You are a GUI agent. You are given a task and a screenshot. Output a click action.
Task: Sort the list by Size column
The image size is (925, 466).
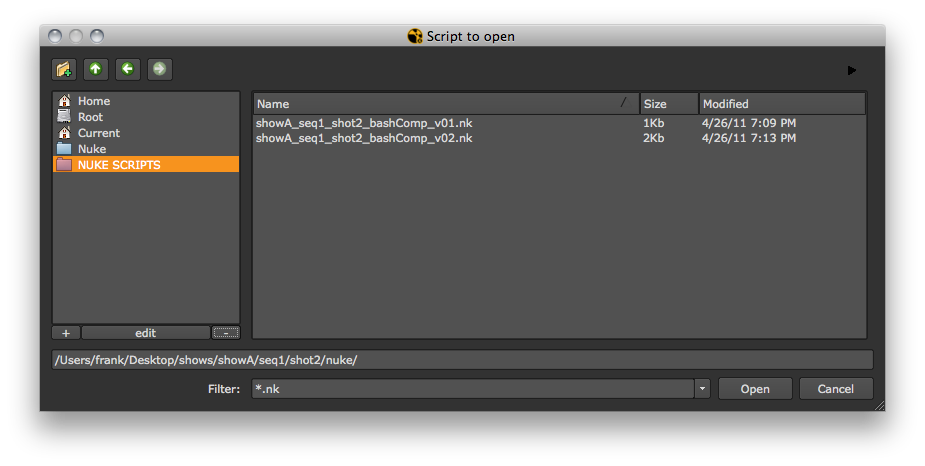coord(668,104)
